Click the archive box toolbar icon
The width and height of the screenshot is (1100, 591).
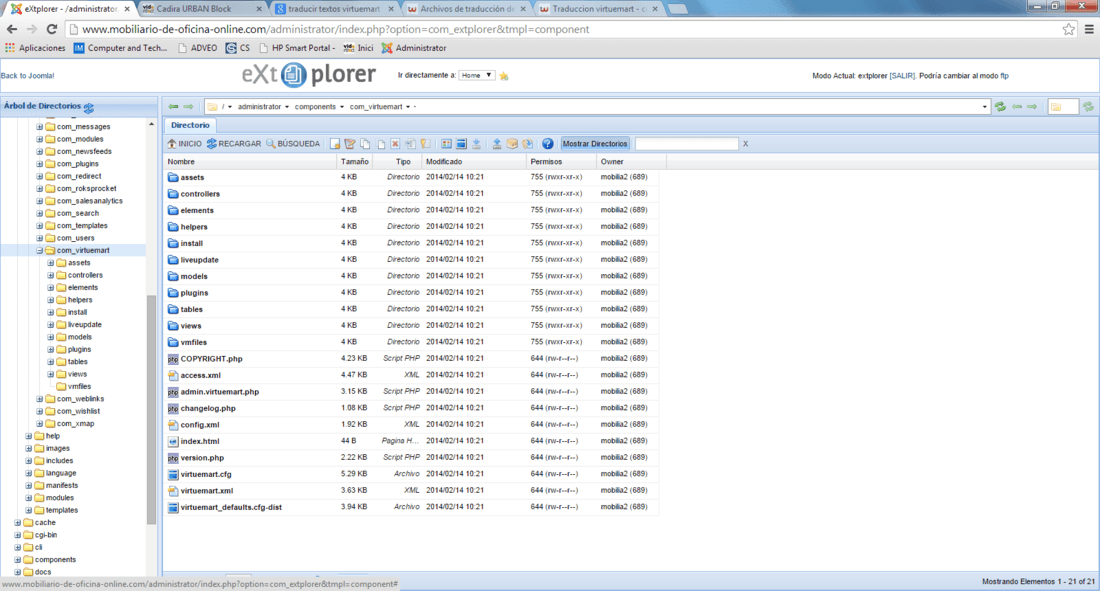[512, 144]
